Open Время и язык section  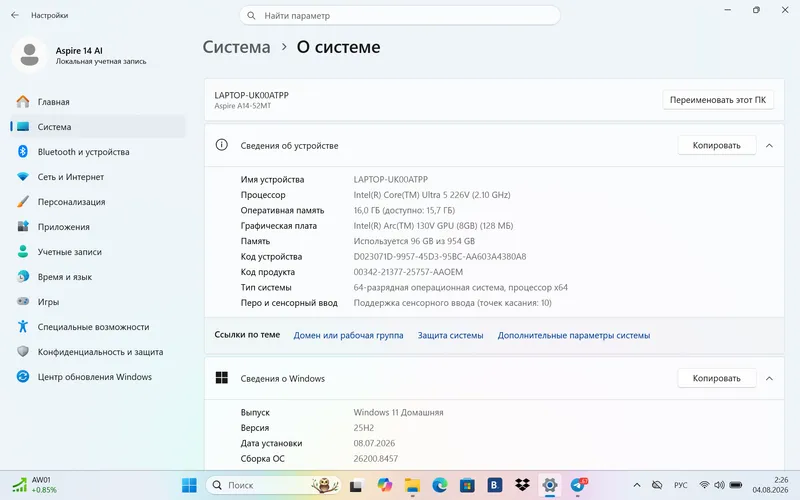coord(97,277)
